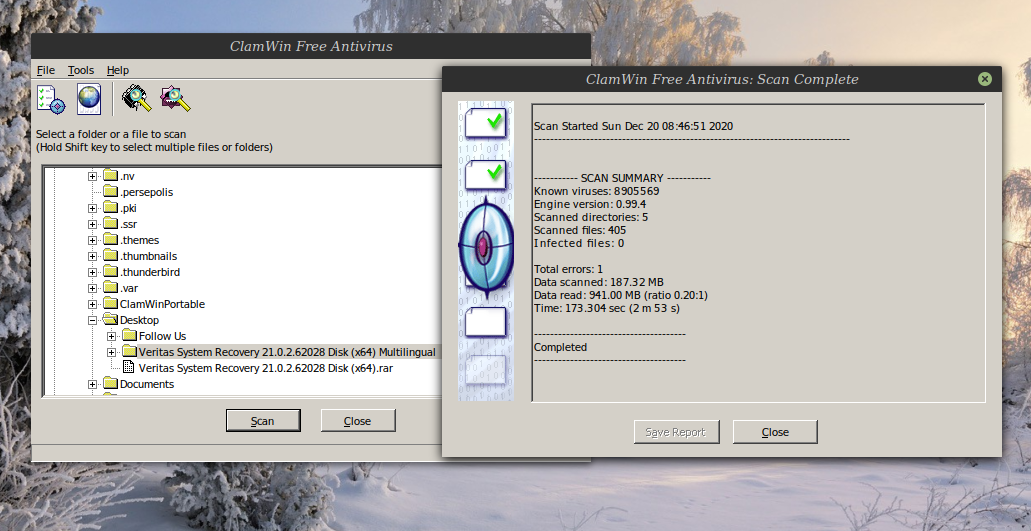The height and width of the screenshot is (531, 1031).
Task: Open the Preferences toolbar icon with checklist
Action: [x=51, y=99]
